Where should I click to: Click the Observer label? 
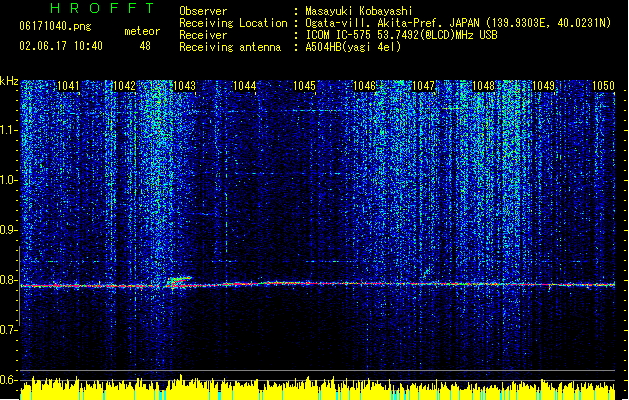coord(203,11)
